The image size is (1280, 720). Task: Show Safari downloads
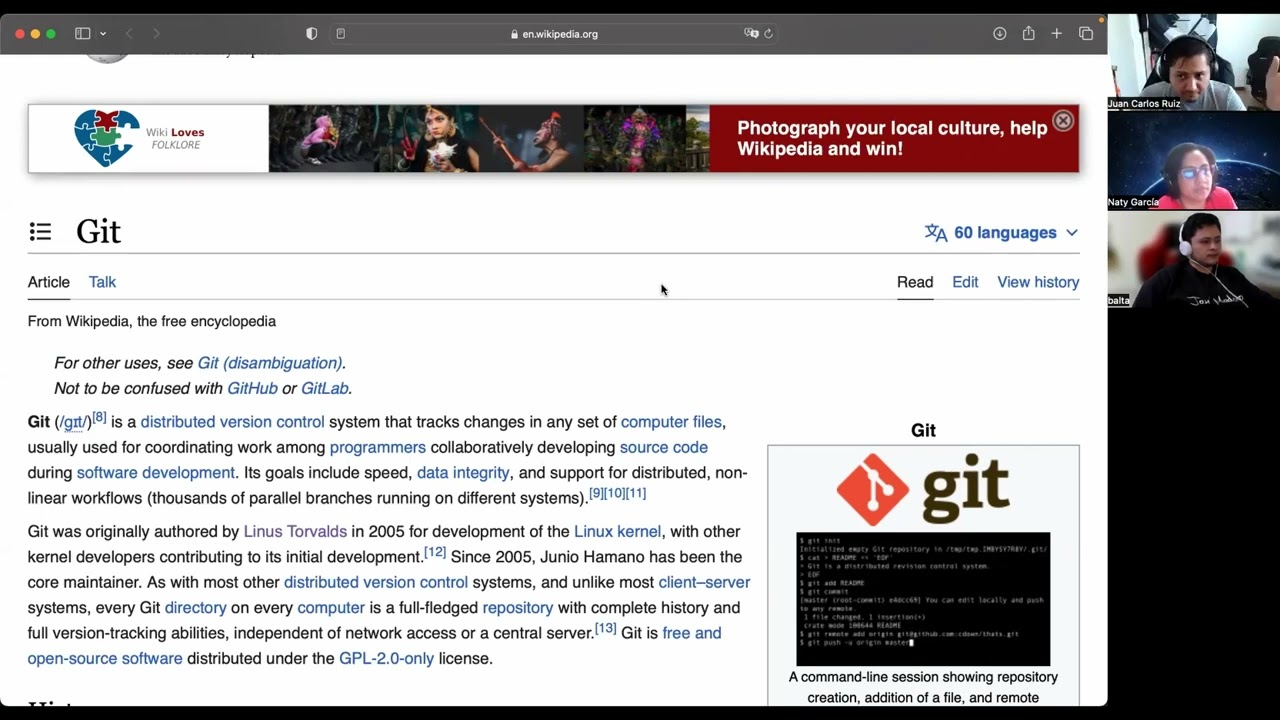coord(999,34)
